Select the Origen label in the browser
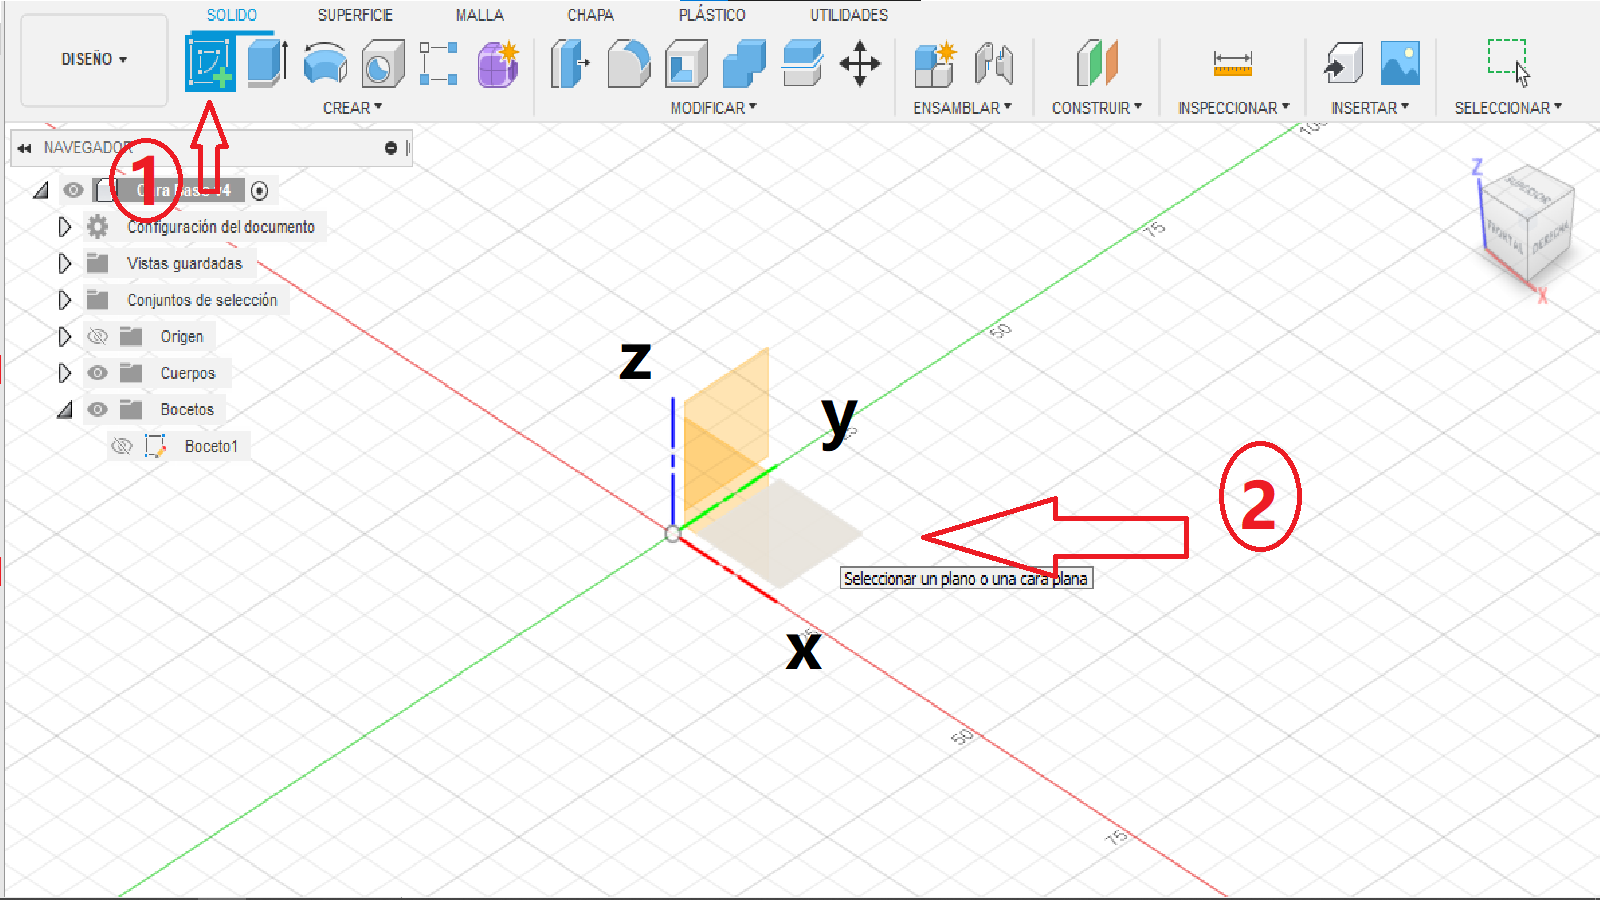This screenshot has height=900, width=1600. tap(182, 336)
